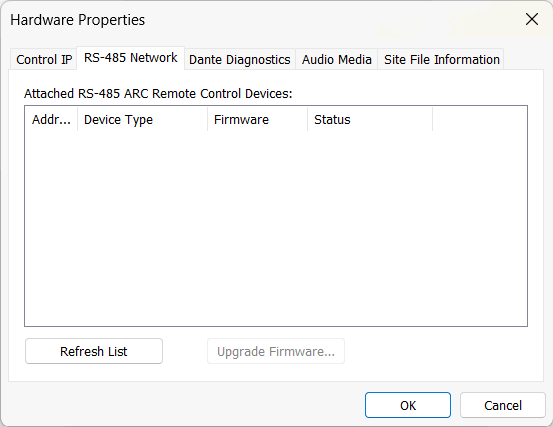The width and height of the screenshot is (553, 427).
Task: Click divider between Addr and Device Type columns
Action: [x=78, y=120]
